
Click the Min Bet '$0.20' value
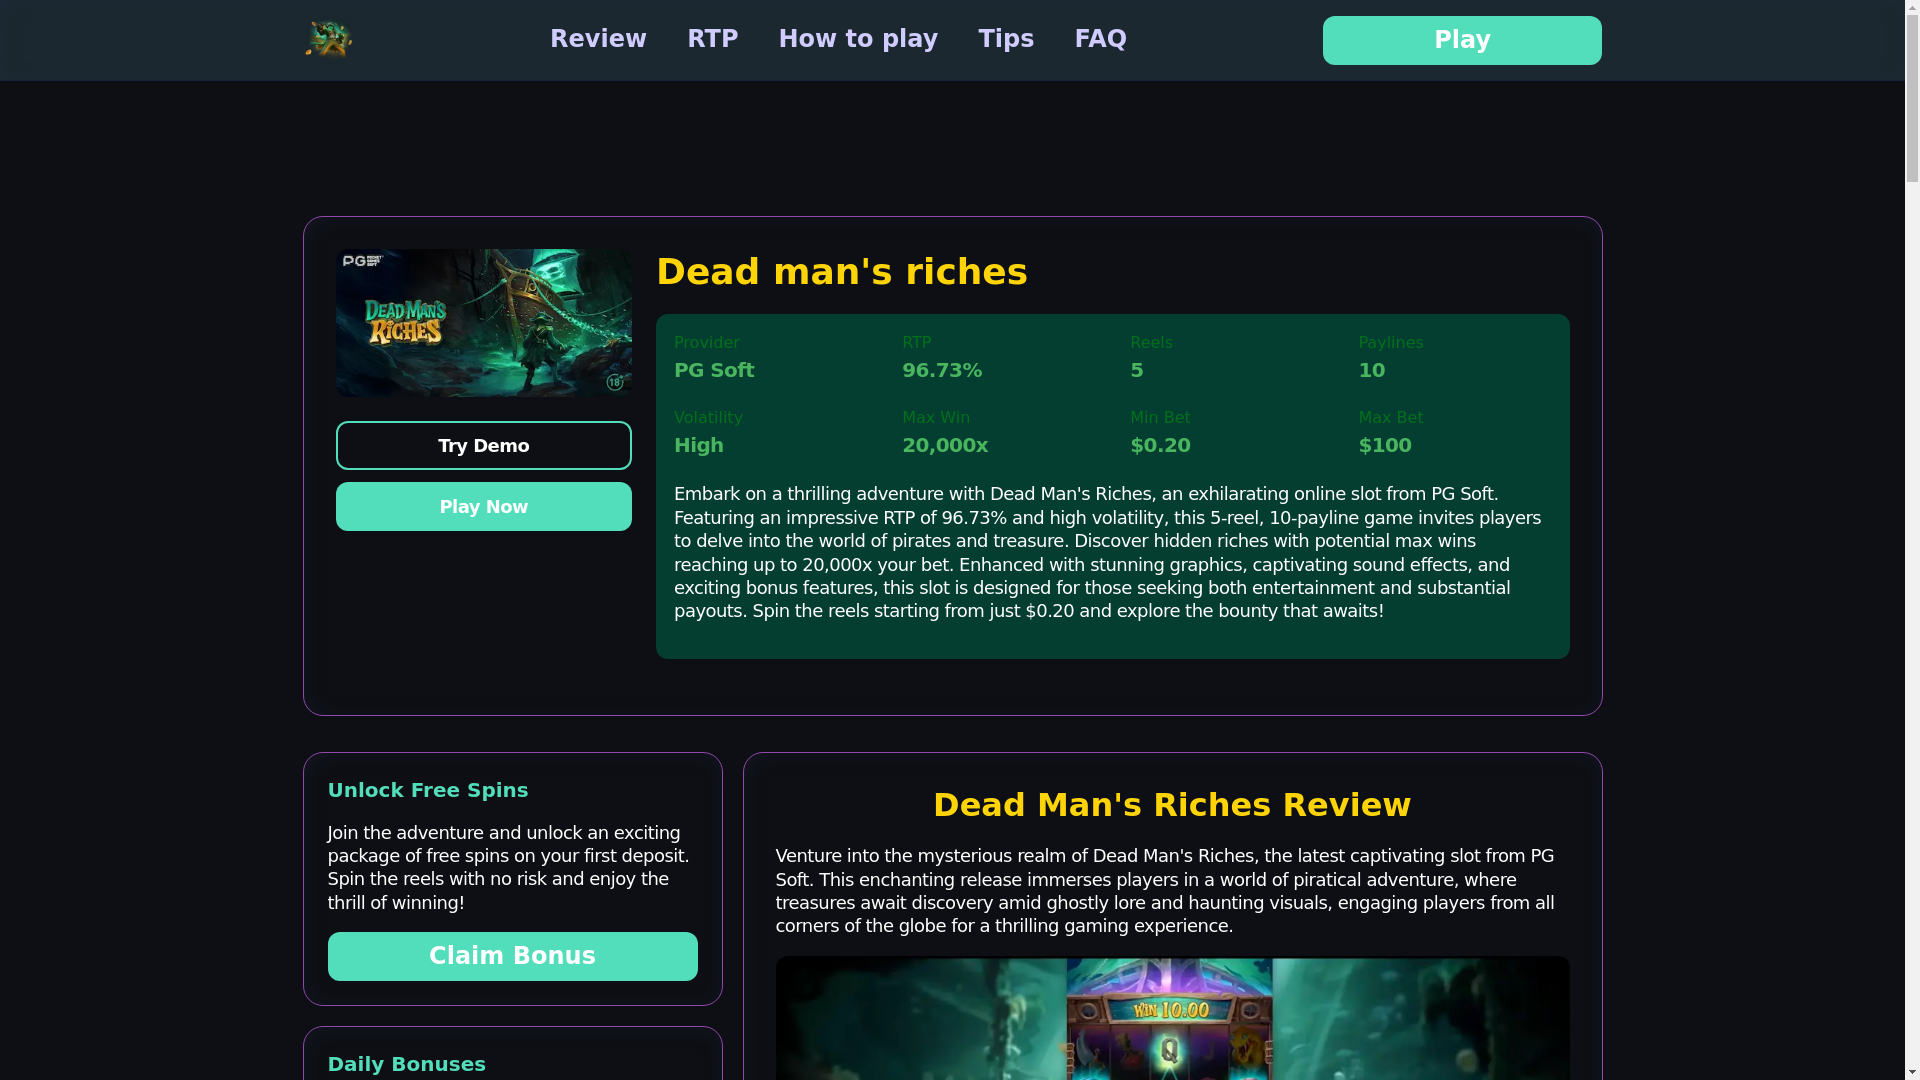tap(1160, 445)
